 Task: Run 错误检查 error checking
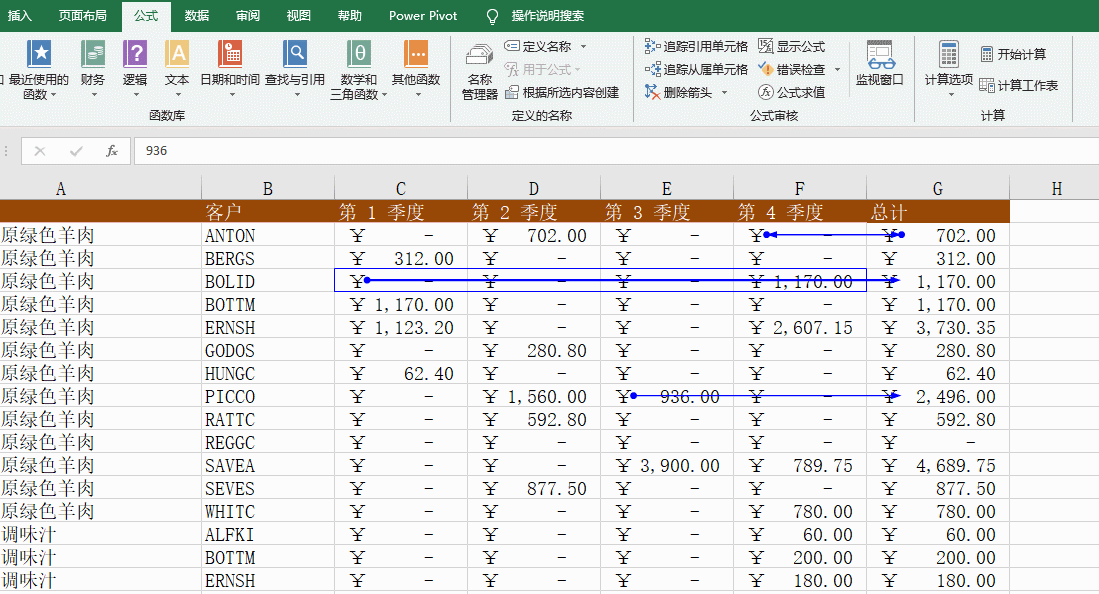792,69
